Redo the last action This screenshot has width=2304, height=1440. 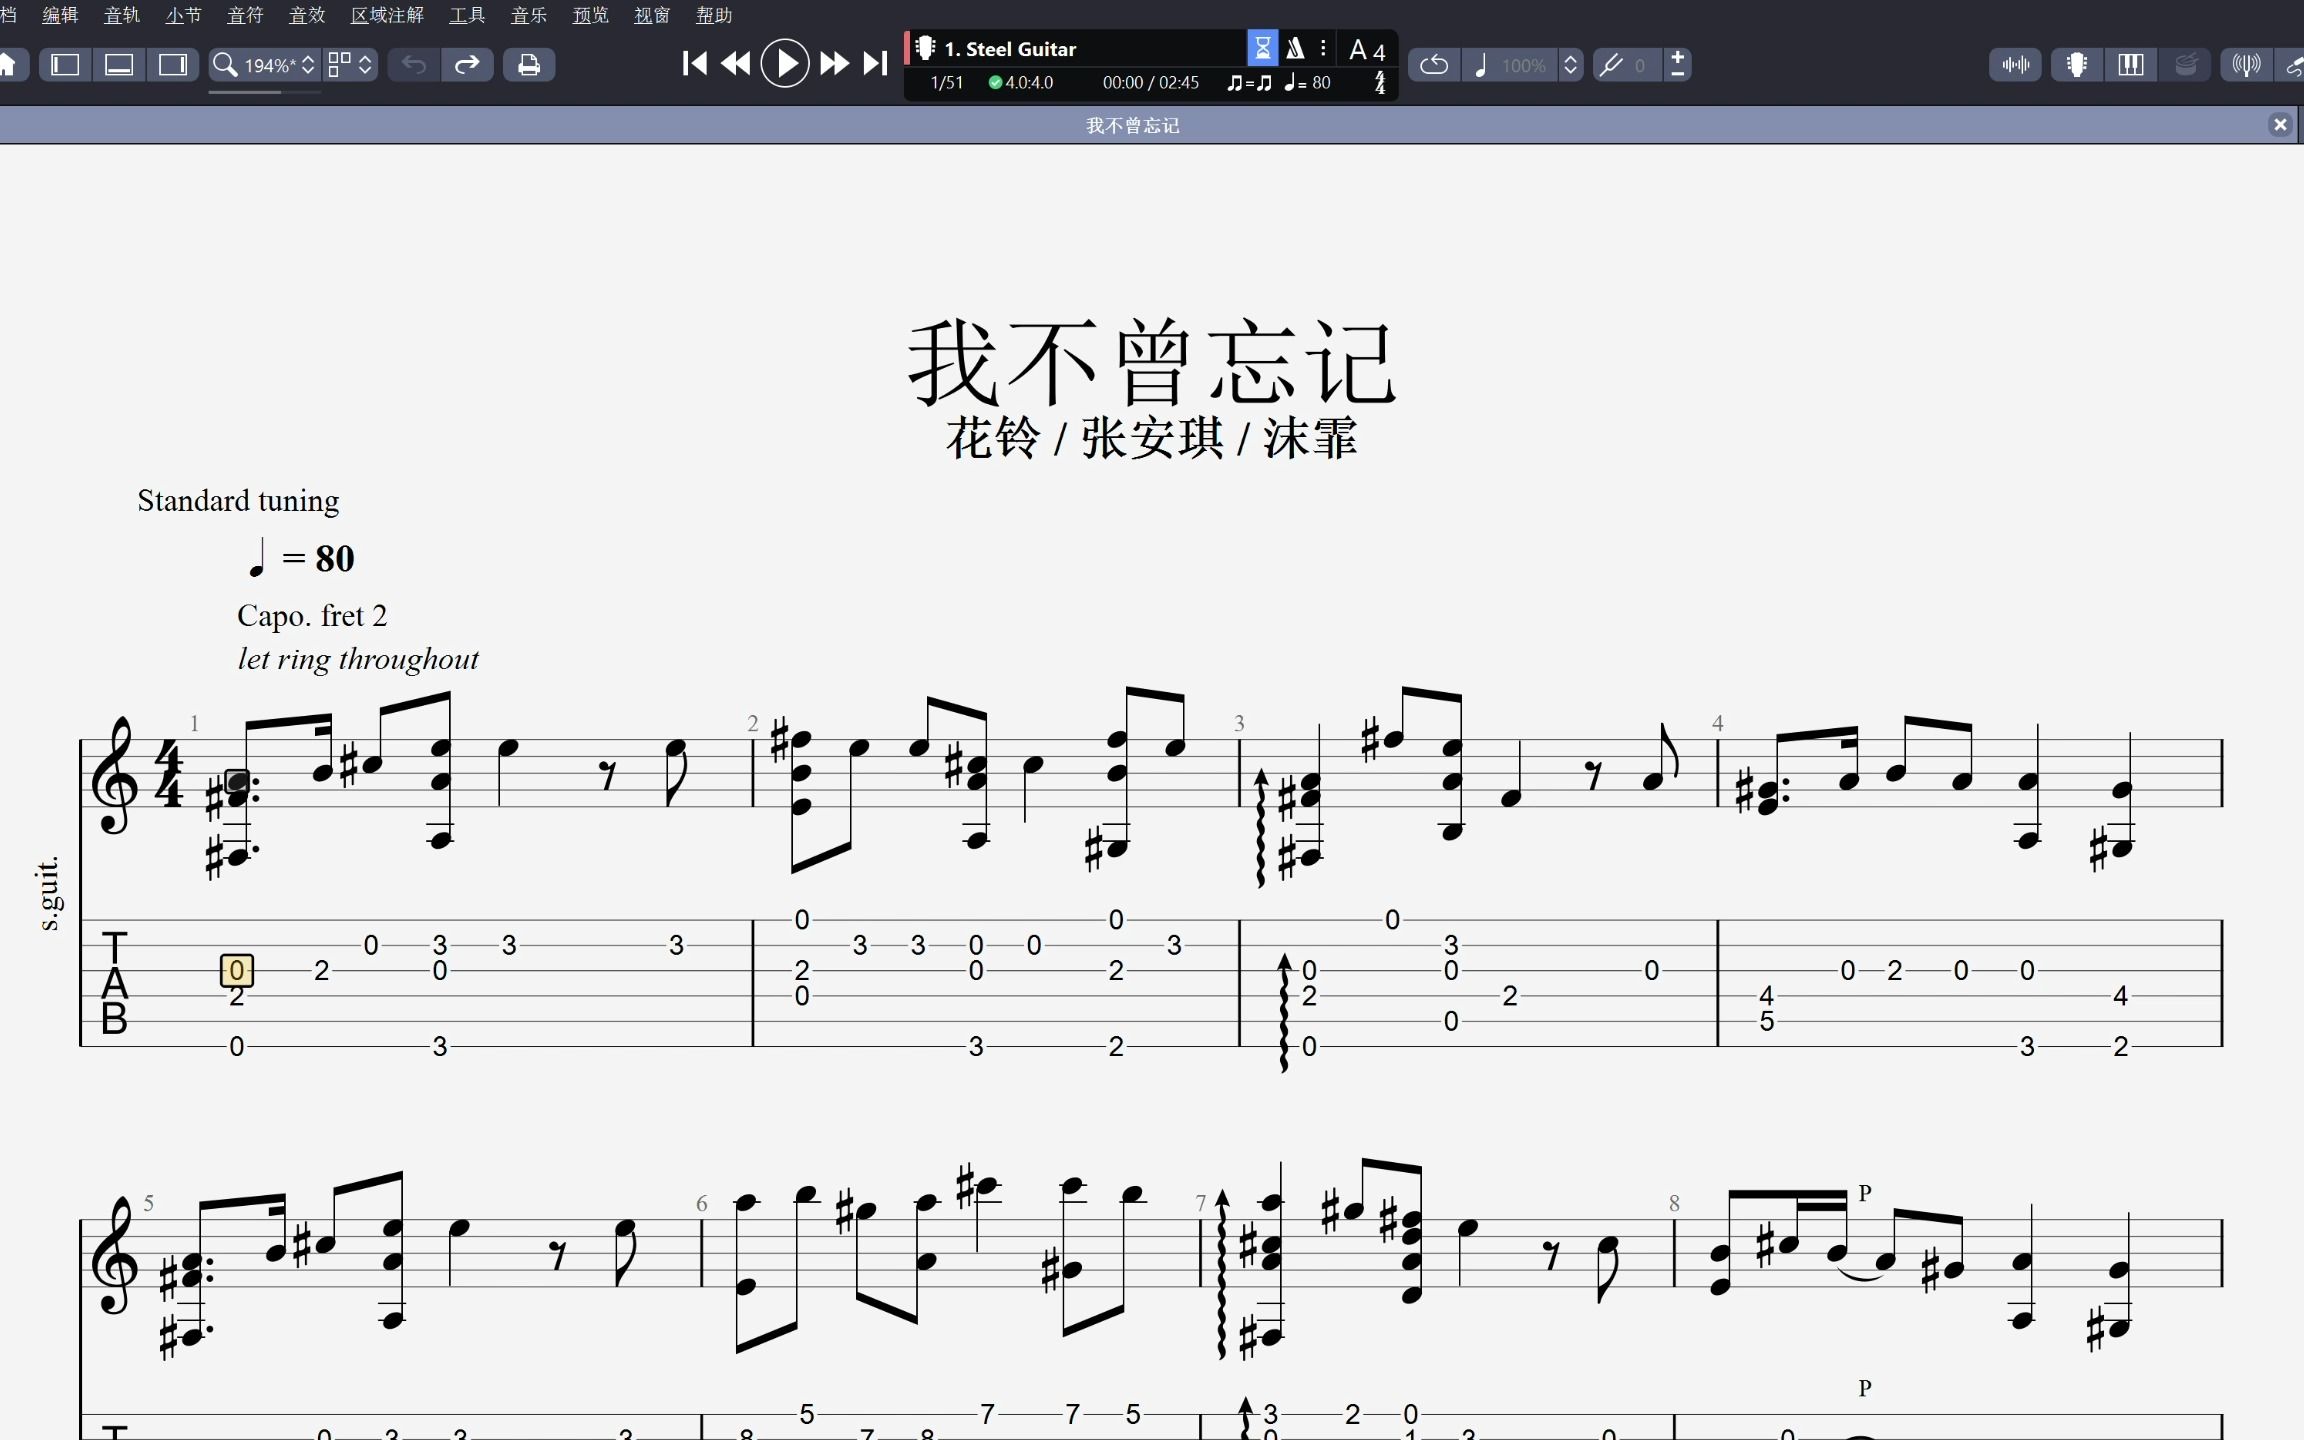coord(467,65)
